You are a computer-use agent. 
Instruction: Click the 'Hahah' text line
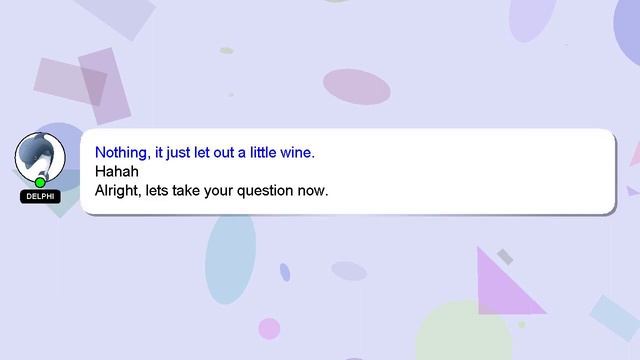click(117, 171)
